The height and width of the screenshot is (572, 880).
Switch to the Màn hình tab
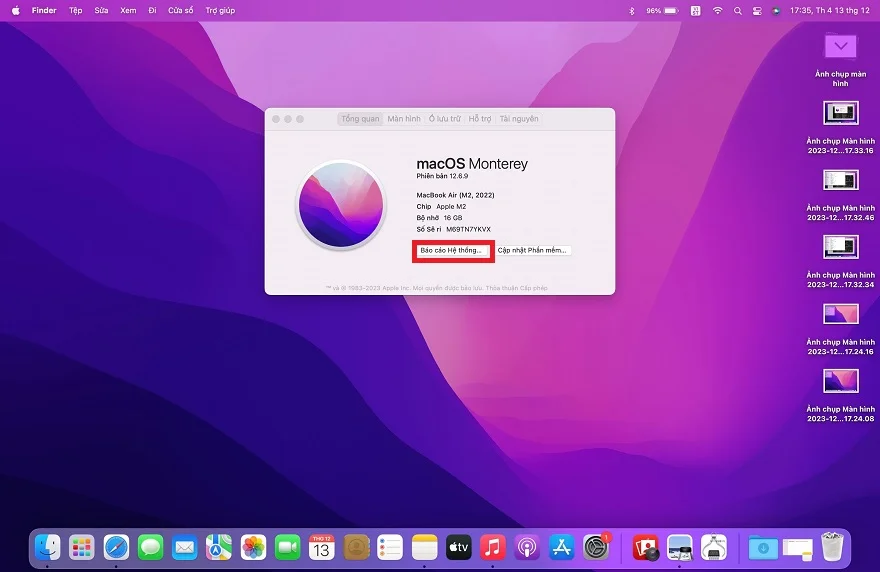point(404,118)
